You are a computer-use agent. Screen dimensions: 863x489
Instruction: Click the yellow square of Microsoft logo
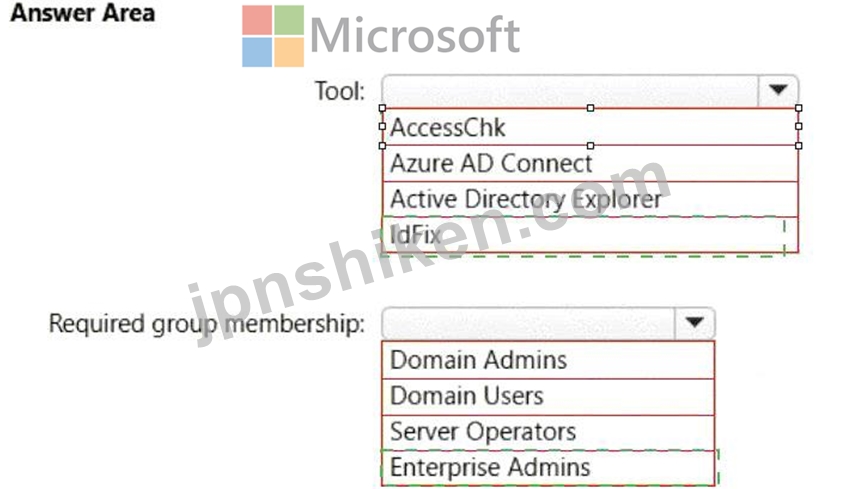289,52
